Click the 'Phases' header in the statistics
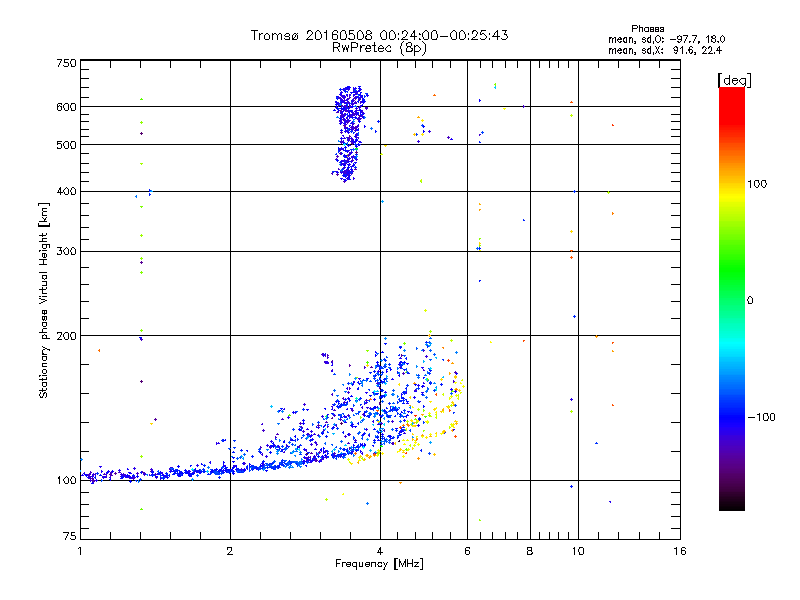800x600 pixels. click(x=647, y=29)
